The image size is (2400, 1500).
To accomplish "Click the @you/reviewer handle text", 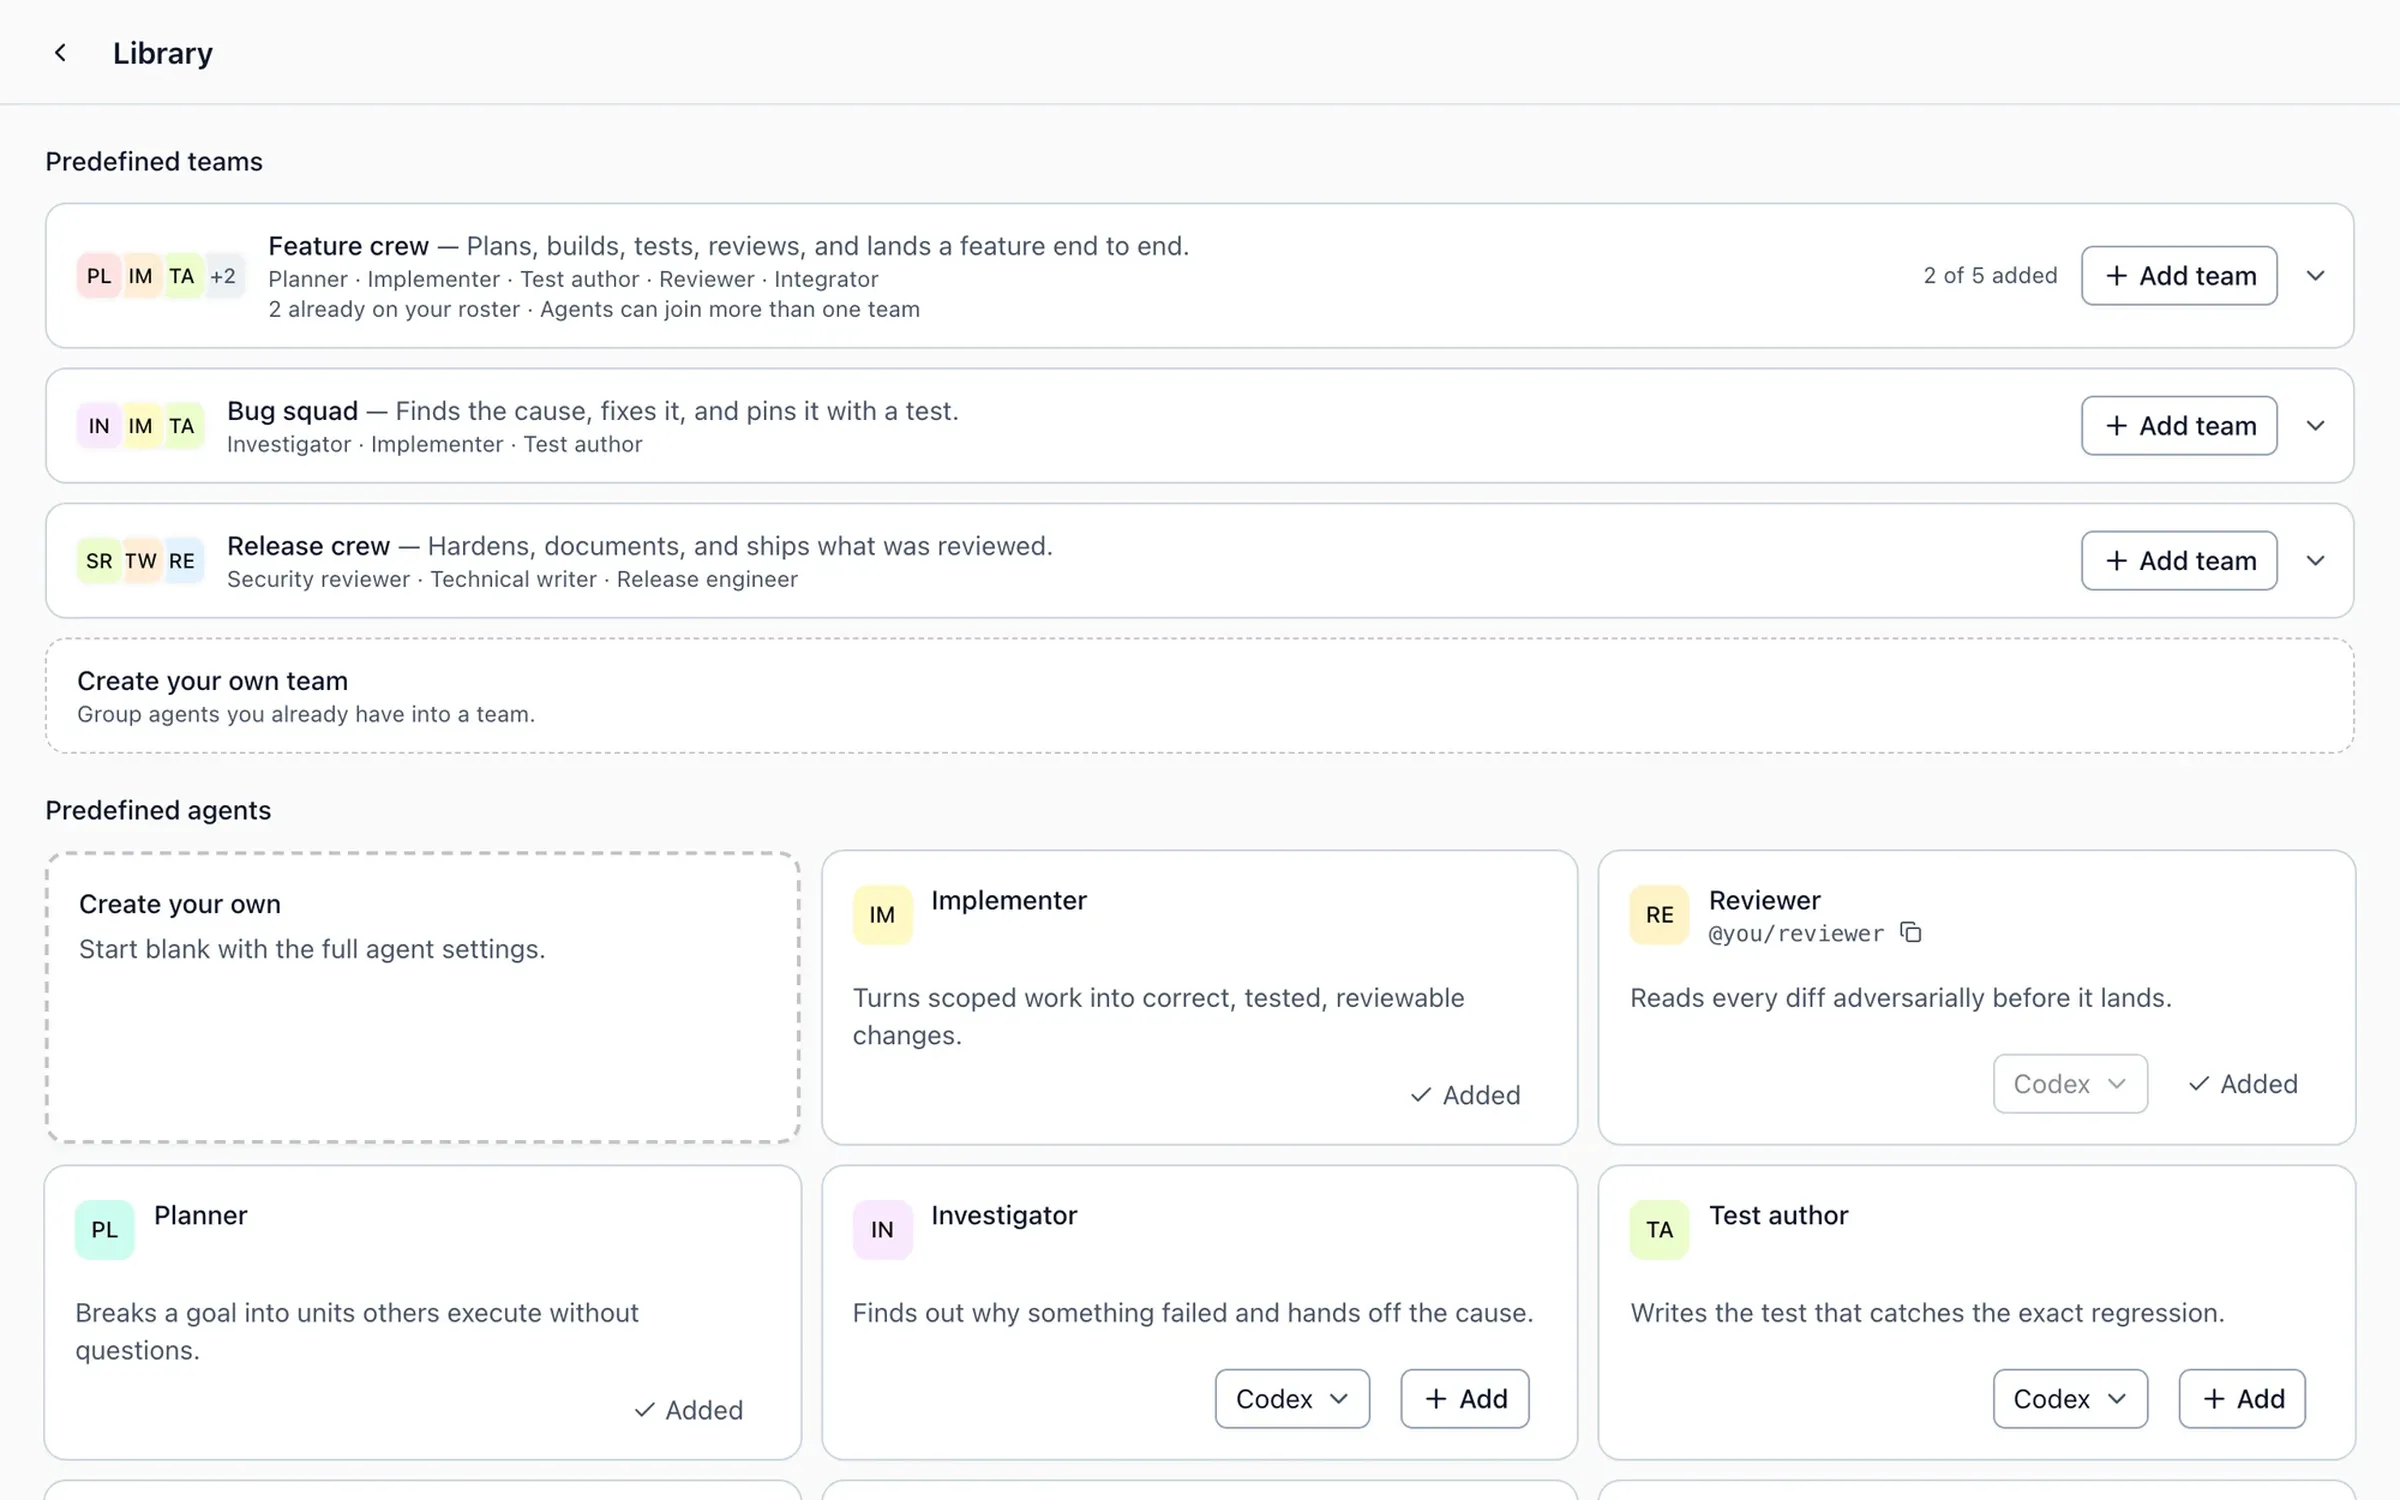I will 1796,934.
